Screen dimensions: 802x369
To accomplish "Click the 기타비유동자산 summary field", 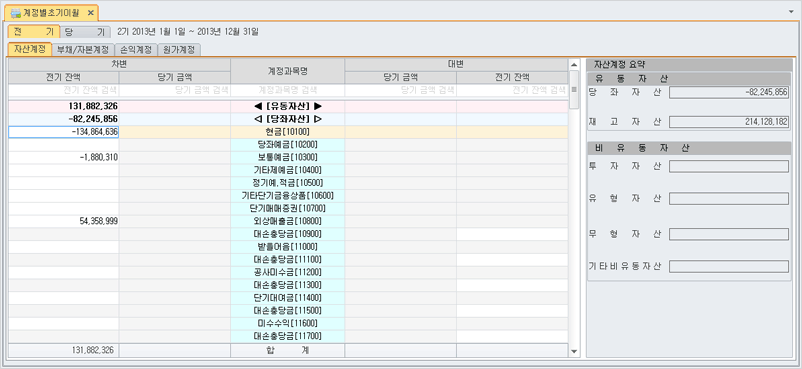I will click(729, 267).
